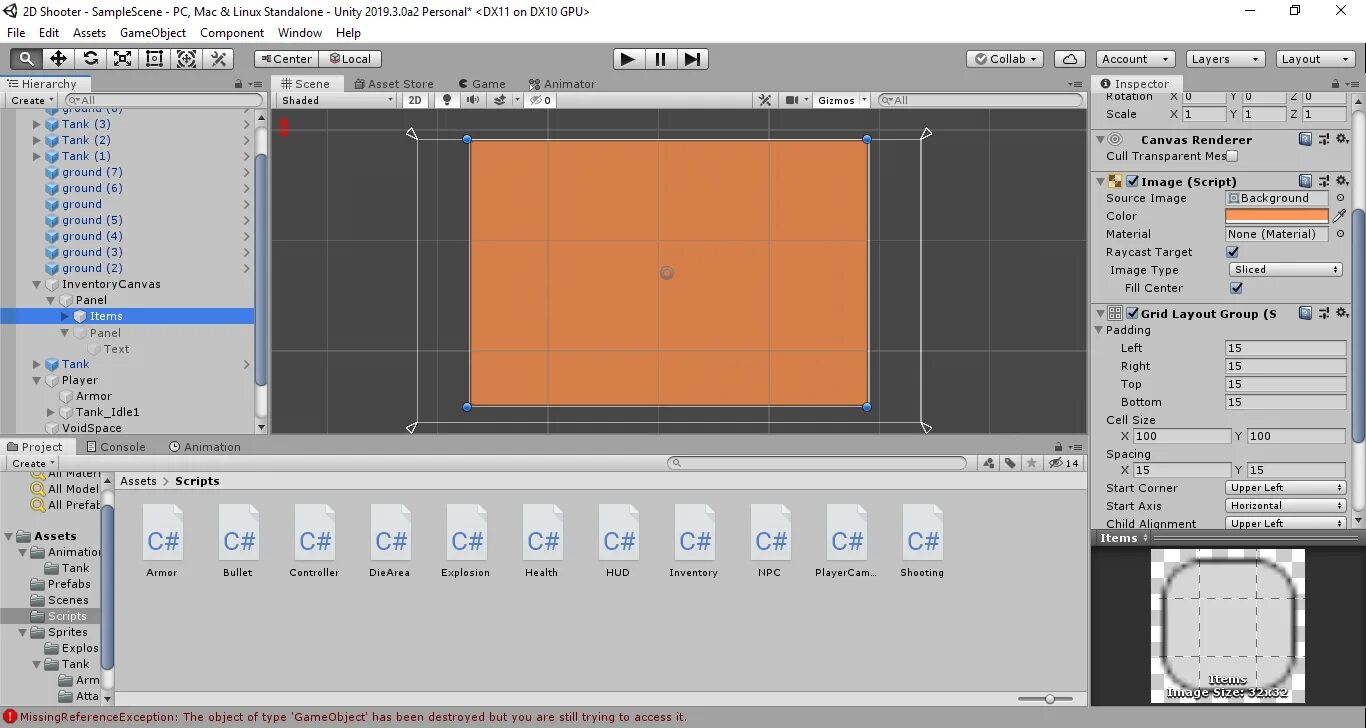Toggle scene audio speaker icon
This screenshot has width=1366, height=728.
tap(472, 100)
